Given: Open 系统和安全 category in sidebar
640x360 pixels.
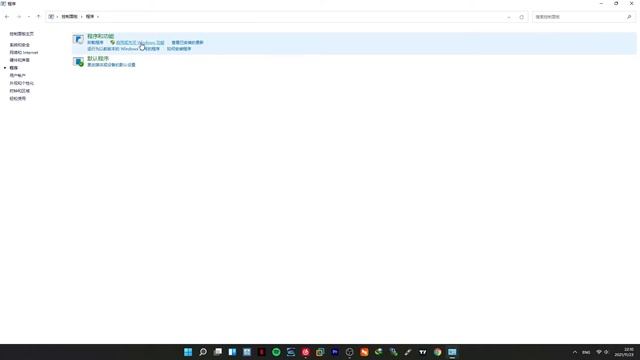Looking at the screenshot, I should pos(20,45).
